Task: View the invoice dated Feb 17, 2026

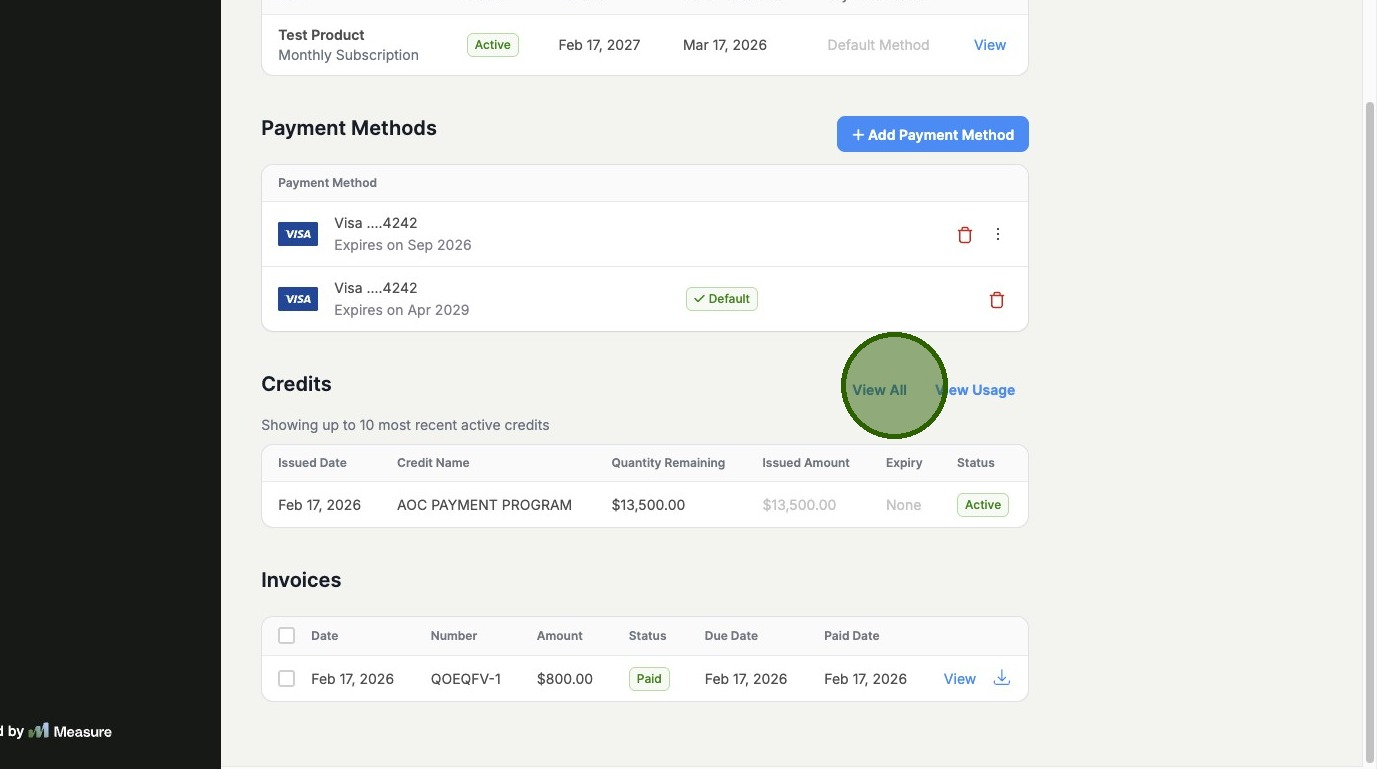Action: pyautogui.click(x=959, y=679)
